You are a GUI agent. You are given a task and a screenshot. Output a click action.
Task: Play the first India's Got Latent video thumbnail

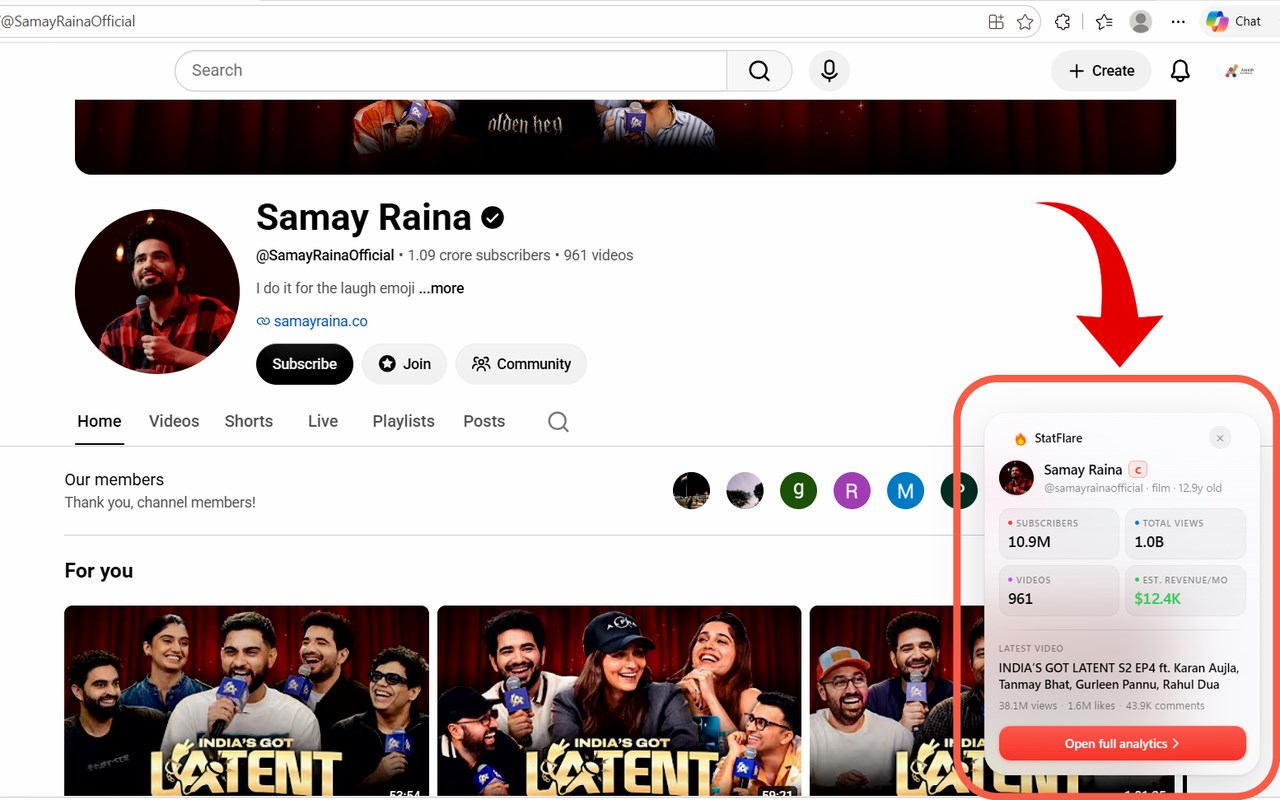[247, 701]
